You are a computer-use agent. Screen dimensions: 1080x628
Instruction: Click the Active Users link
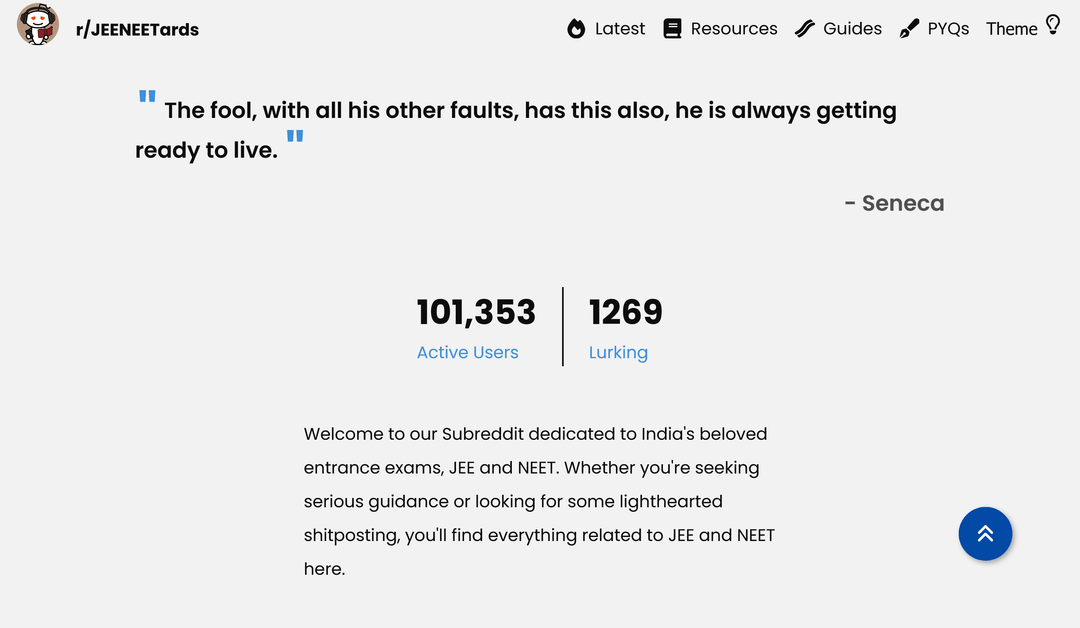coord(467,352)
